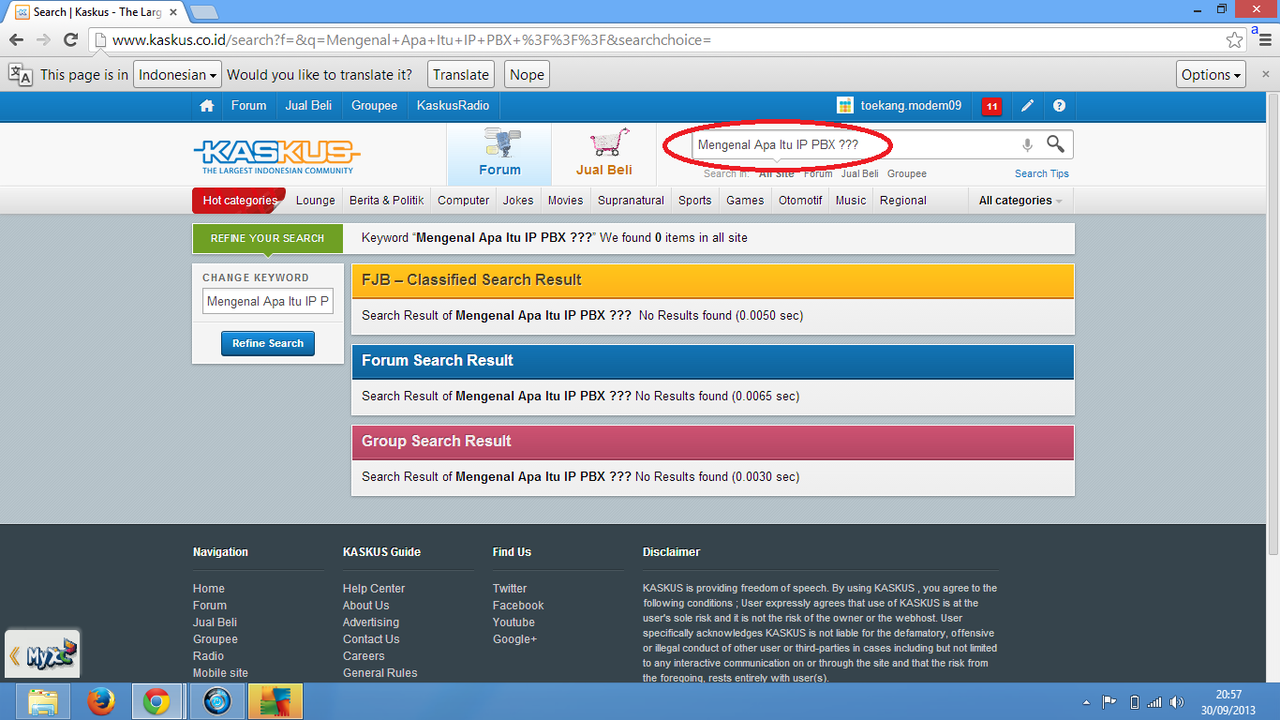Open Firefox from the taskbar

point(101,703)
